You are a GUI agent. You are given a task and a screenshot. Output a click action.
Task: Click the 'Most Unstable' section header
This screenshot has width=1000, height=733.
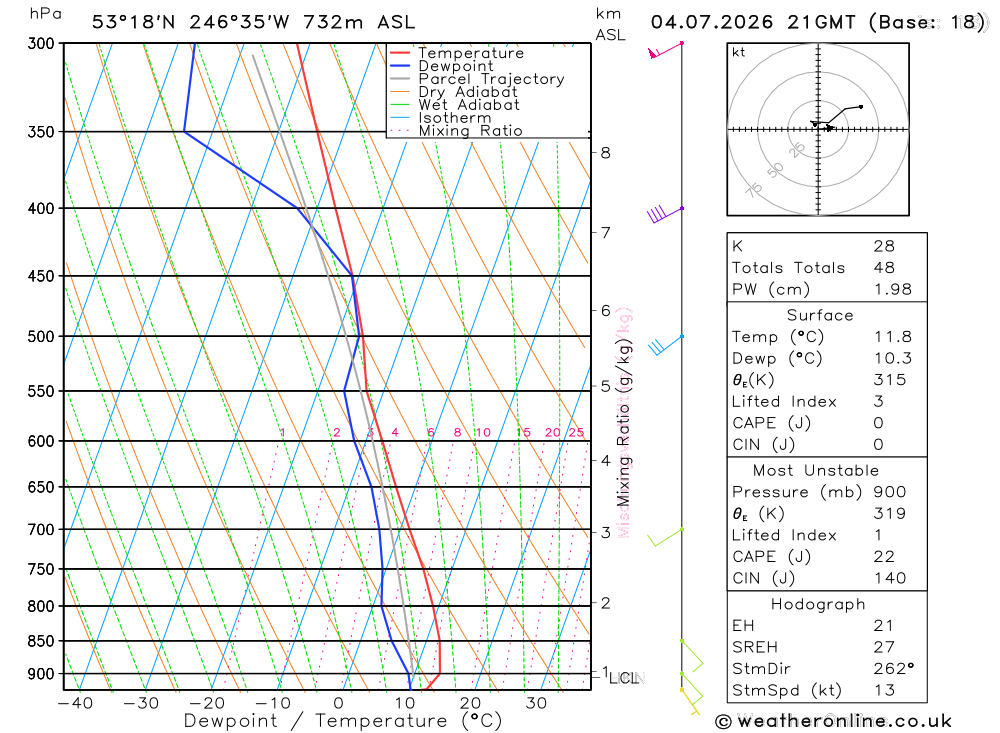point(816,471)
